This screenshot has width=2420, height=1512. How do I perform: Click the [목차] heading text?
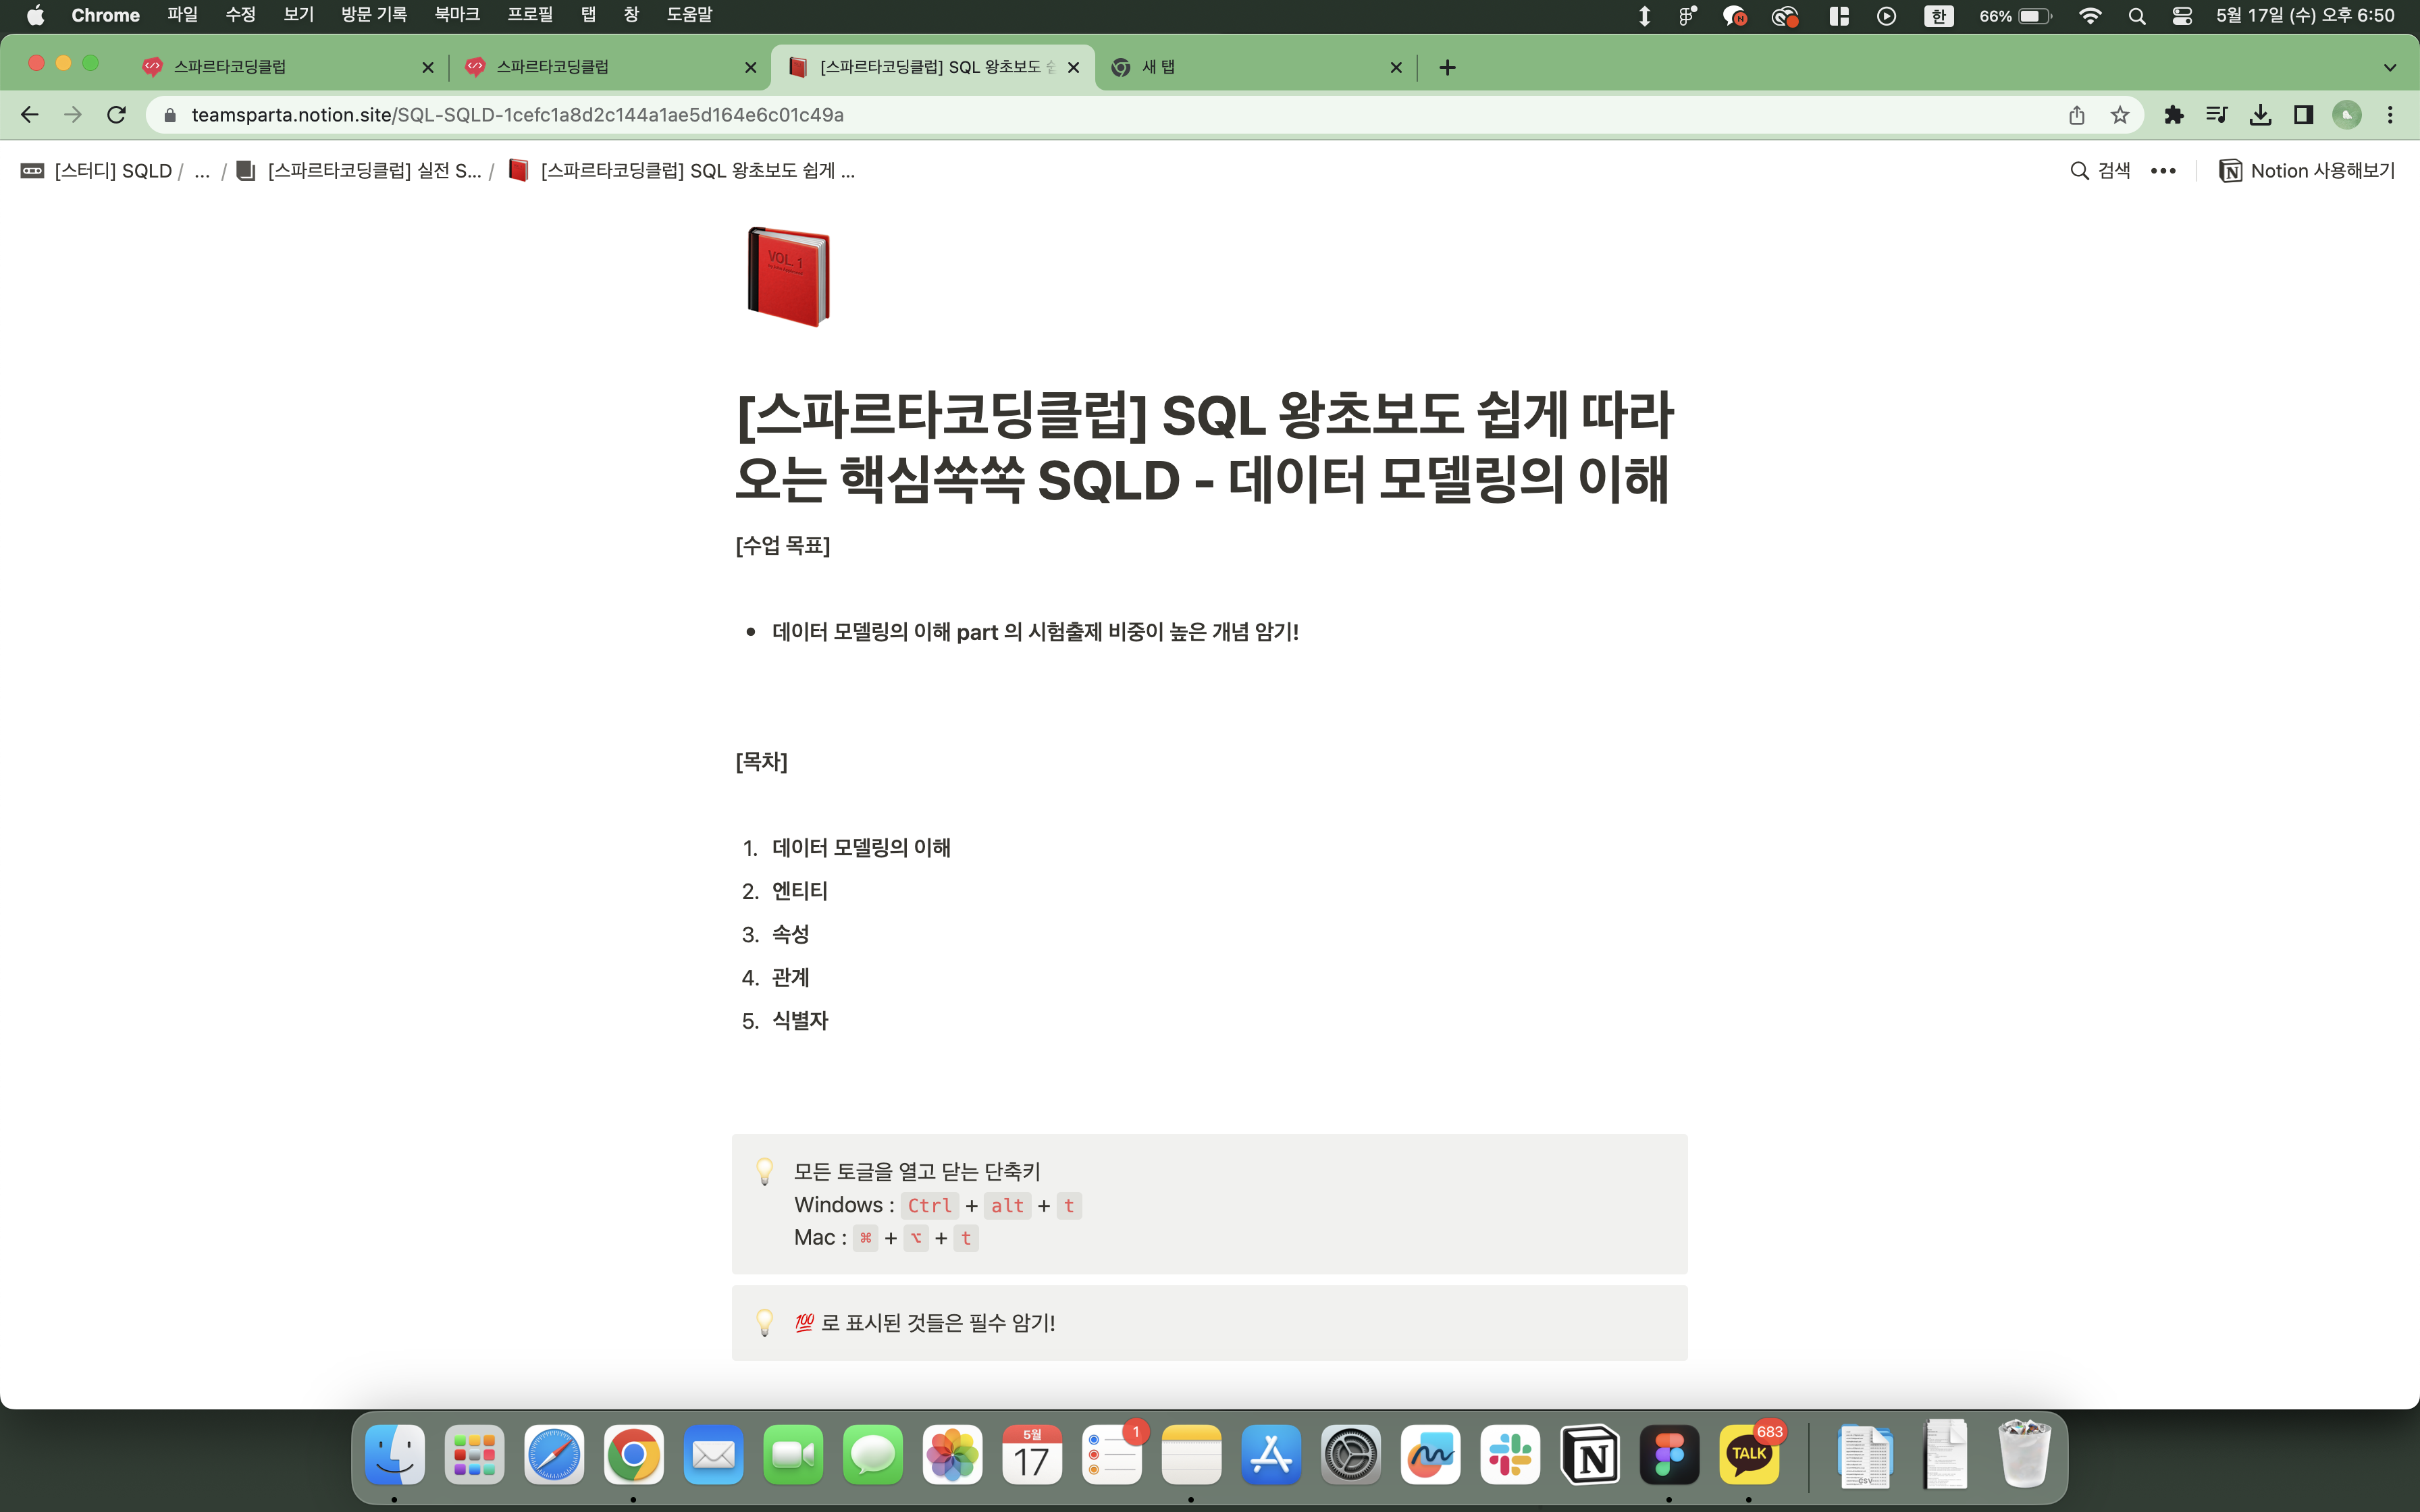click(x=761, y=762)
